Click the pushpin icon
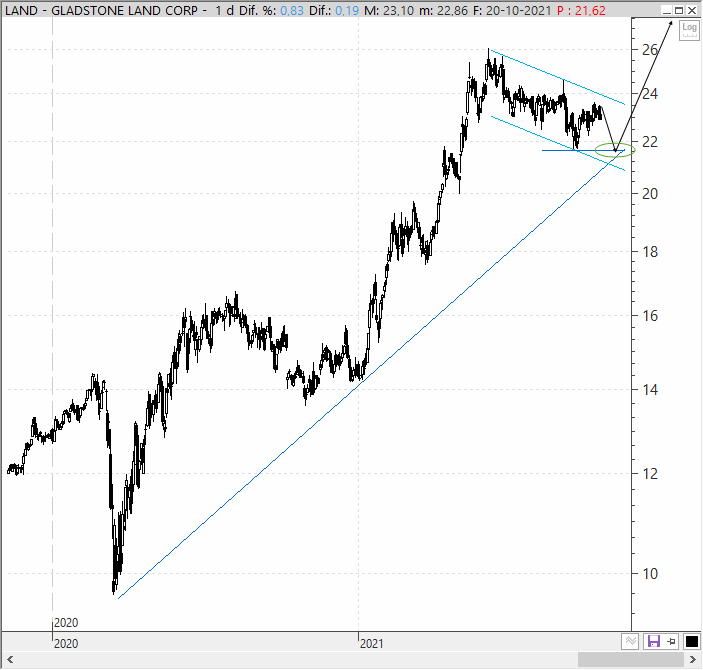Image resolution: width=703 pixels, height=670 pixels. click(x=671, y=641)
